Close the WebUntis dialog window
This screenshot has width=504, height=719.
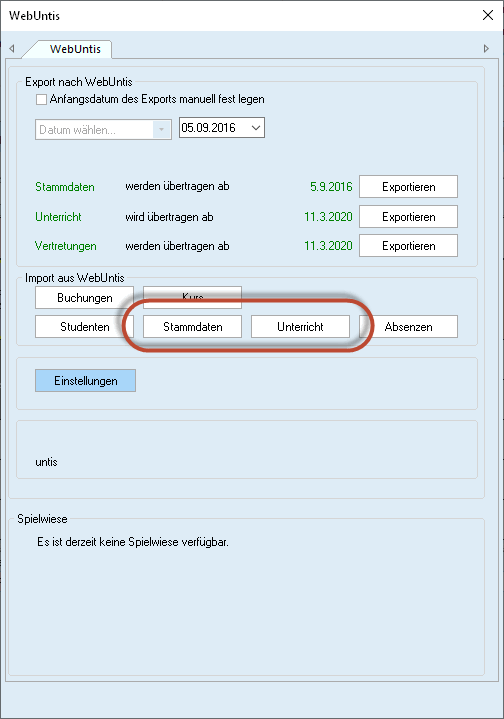tap(488, 15)
